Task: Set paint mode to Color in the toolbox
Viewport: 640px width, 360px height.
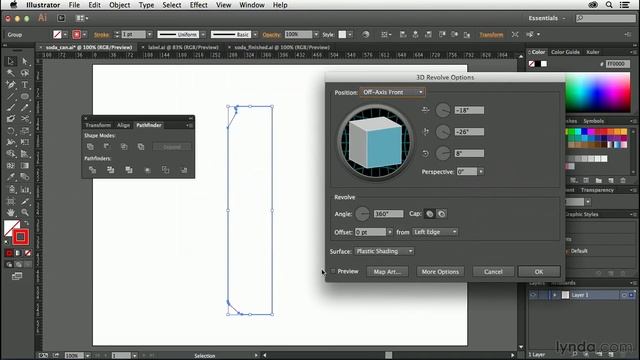Action: pos(9,253)
